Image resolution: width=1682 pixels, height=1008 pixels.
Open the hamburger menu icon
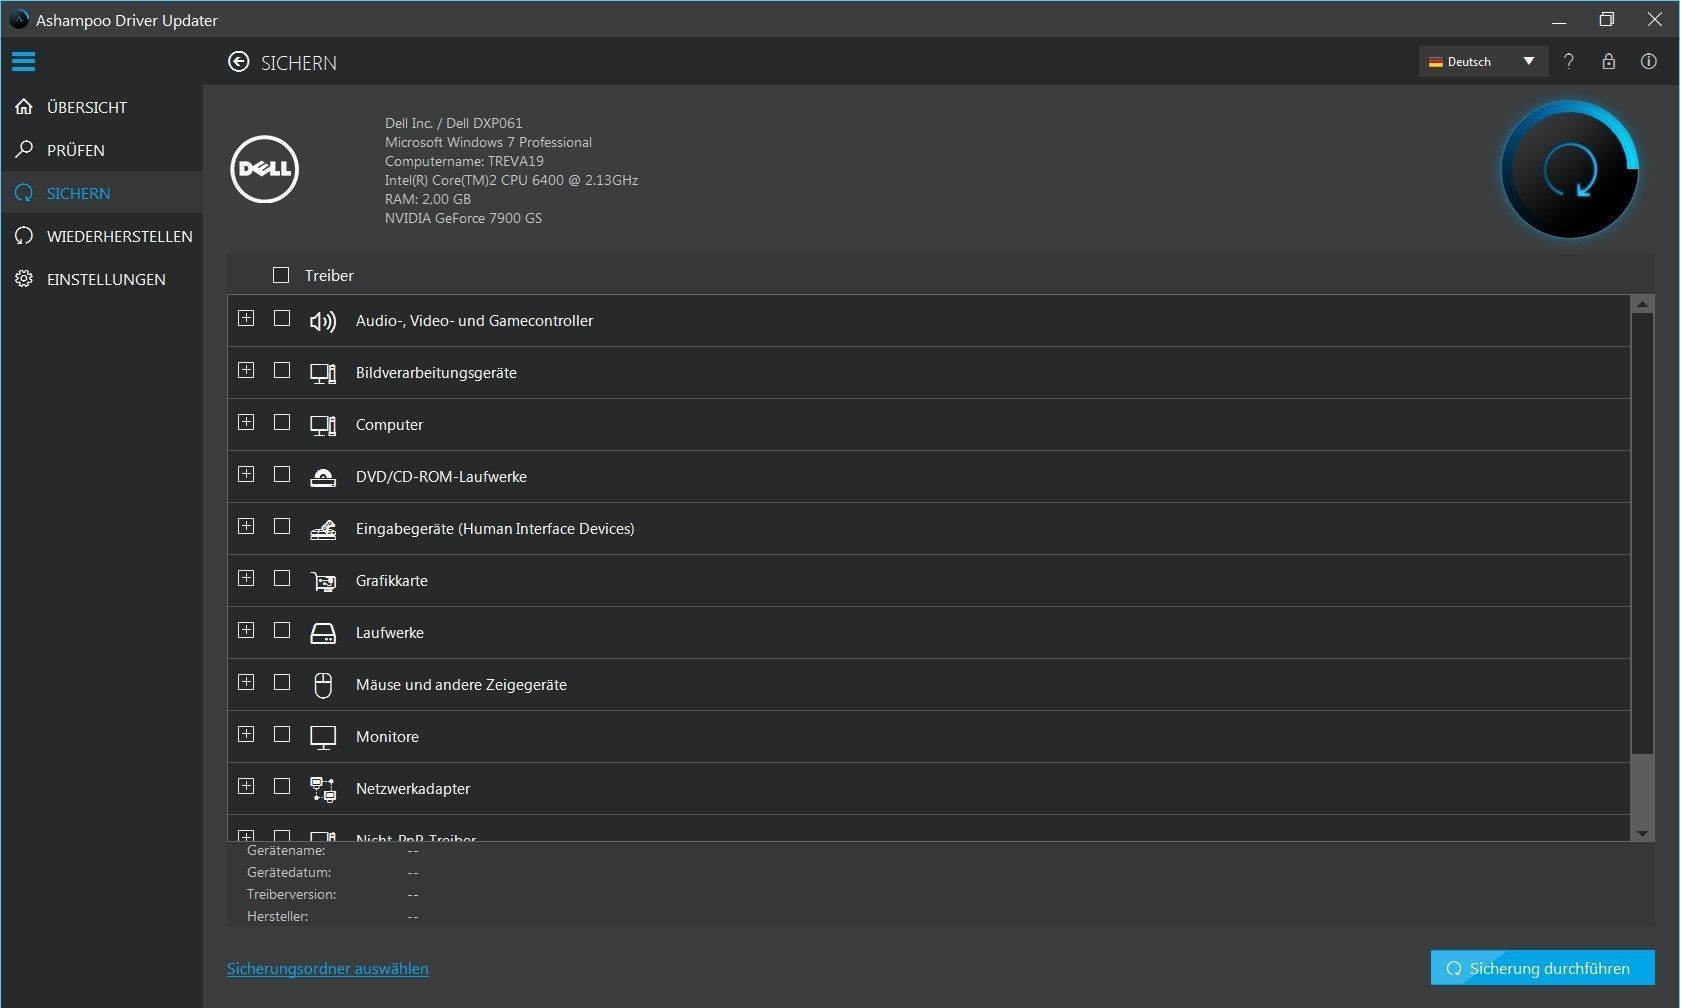tap(24, 62)
